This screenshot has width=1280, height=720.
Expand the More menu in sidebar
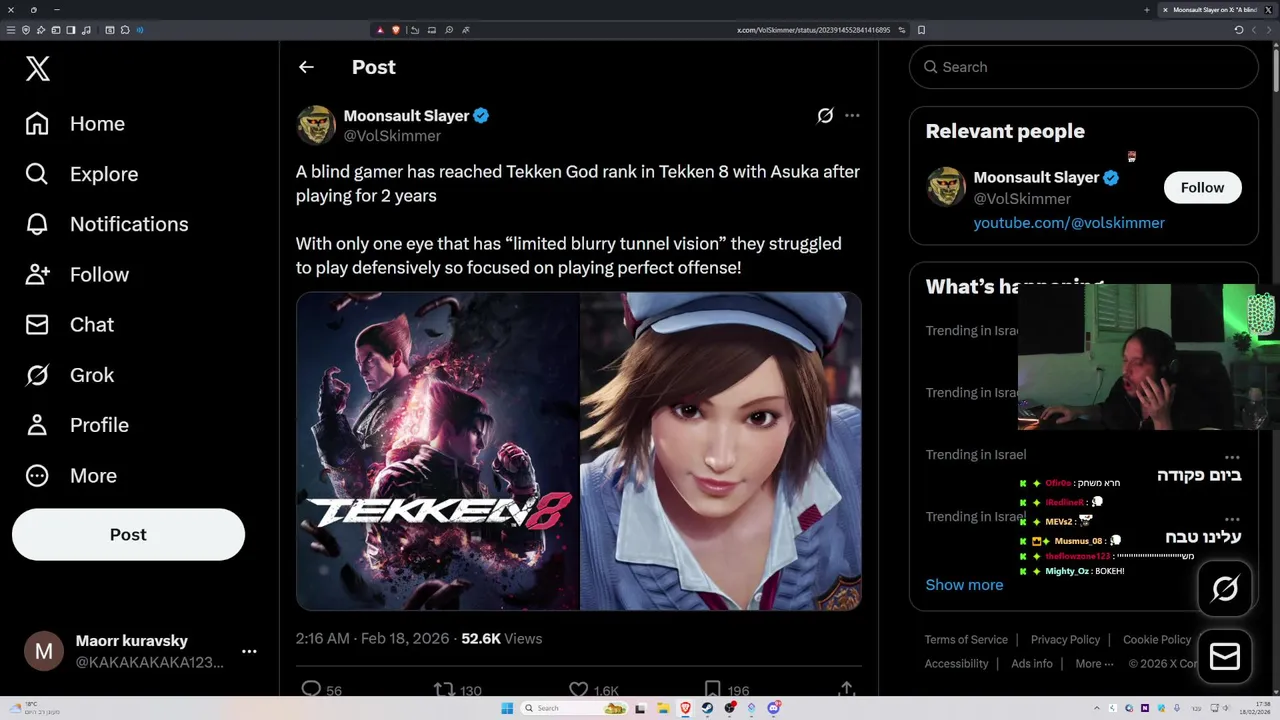point(70,475)
